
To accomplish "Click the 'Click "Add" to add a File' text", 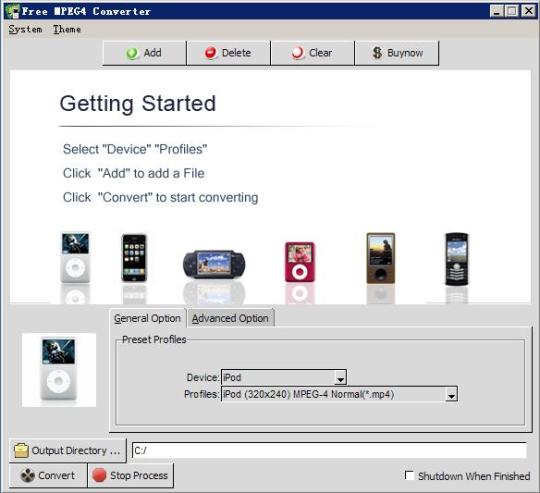I will point(134,173).
